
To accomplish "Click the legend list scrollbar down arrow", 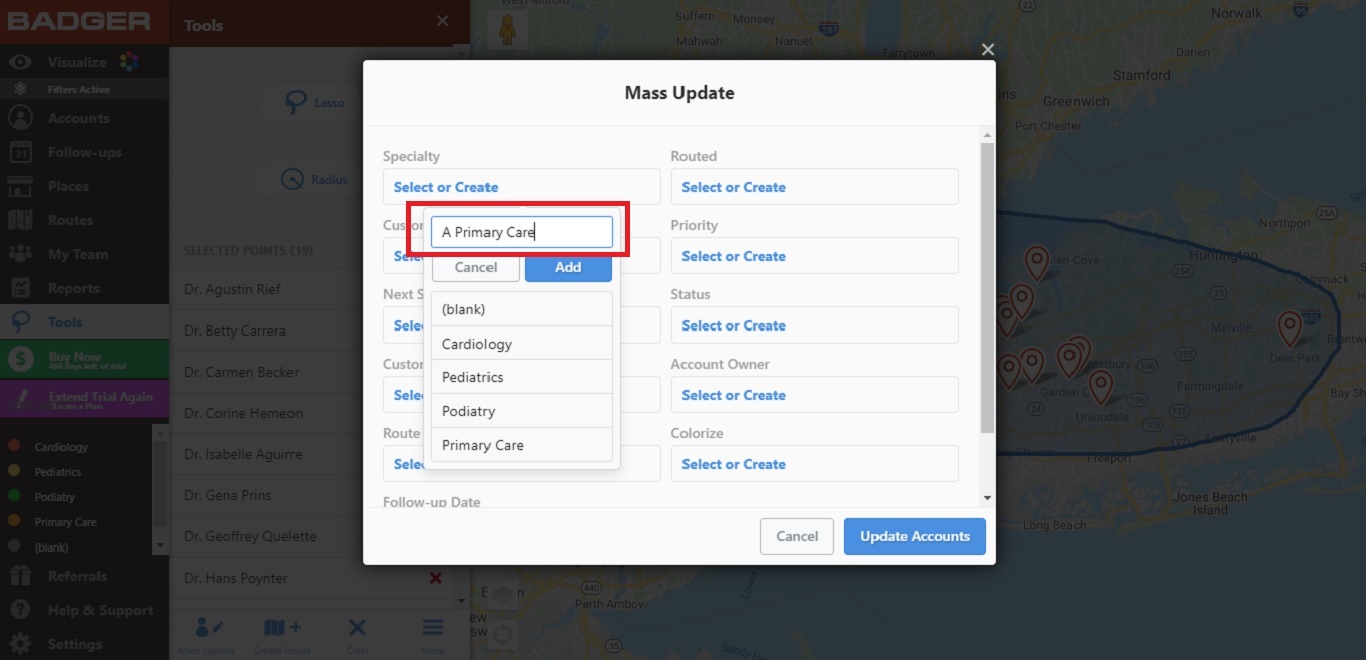I will pyautogui.click(x=160, y=545).
